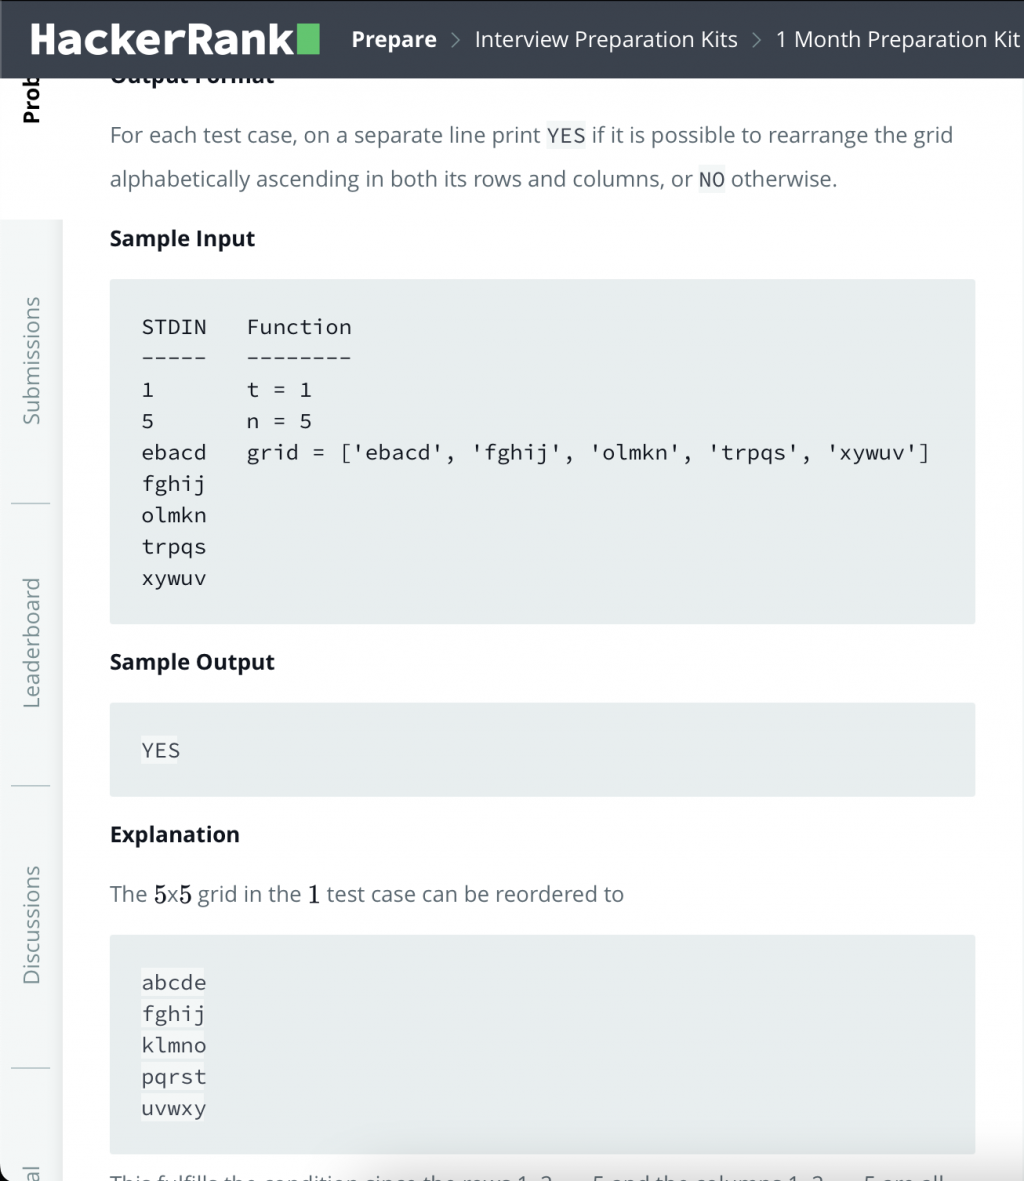Image resolution: width=1024 pixels, height=1181 pixels.
Task: Open the Prepare breadcrumb link
Action: [x=394, y=40]
